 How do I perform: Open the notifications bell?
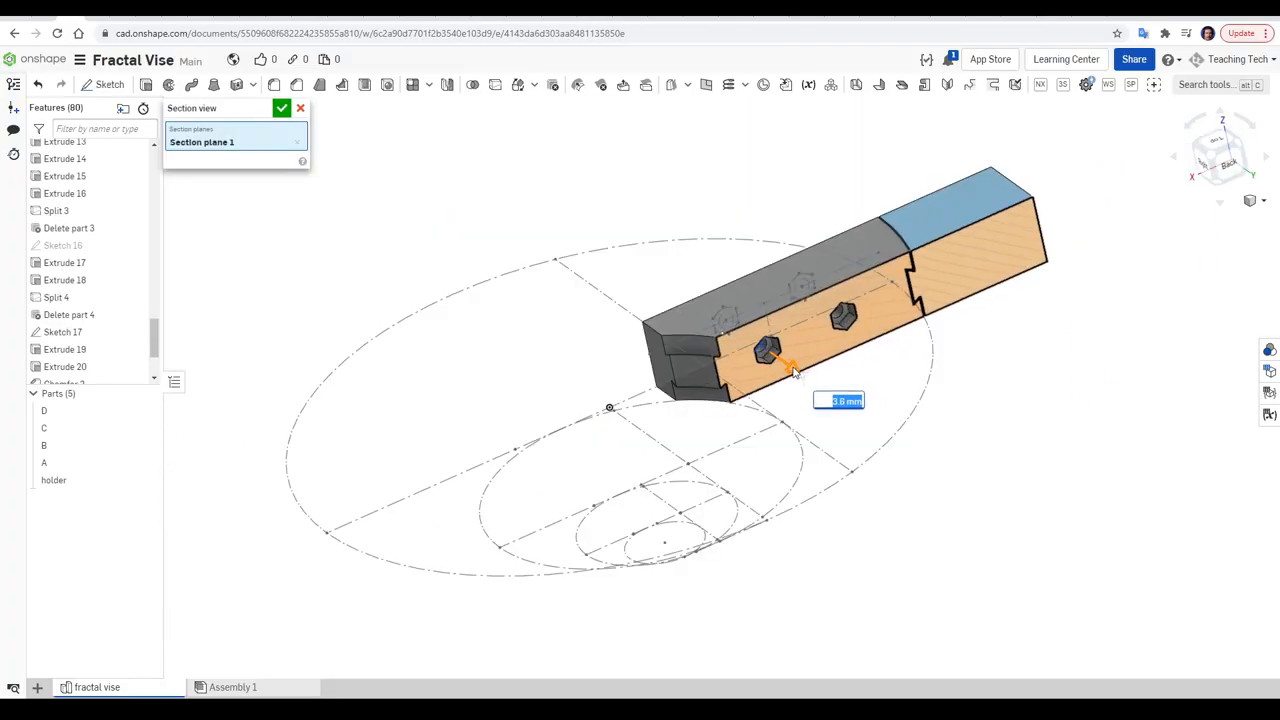(948, 60)
